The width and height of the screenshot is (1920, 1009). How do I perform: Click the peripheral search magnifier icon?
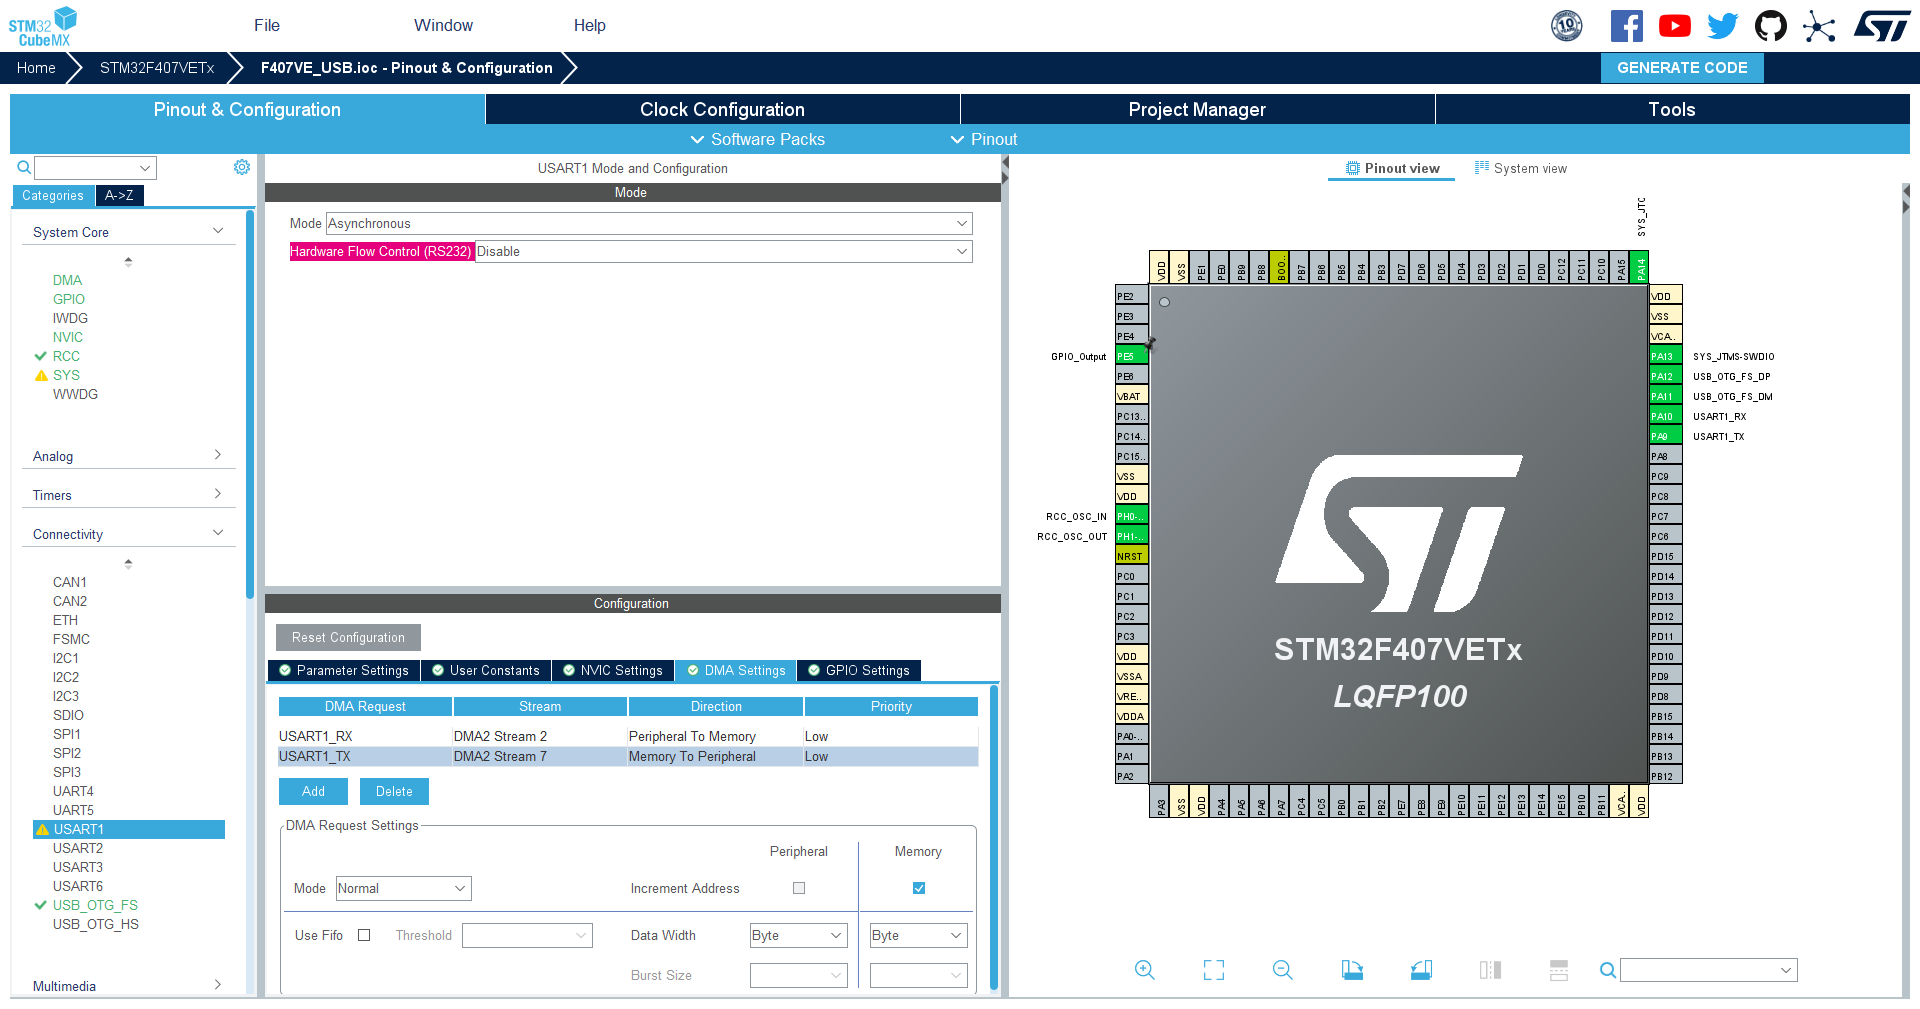22,167
